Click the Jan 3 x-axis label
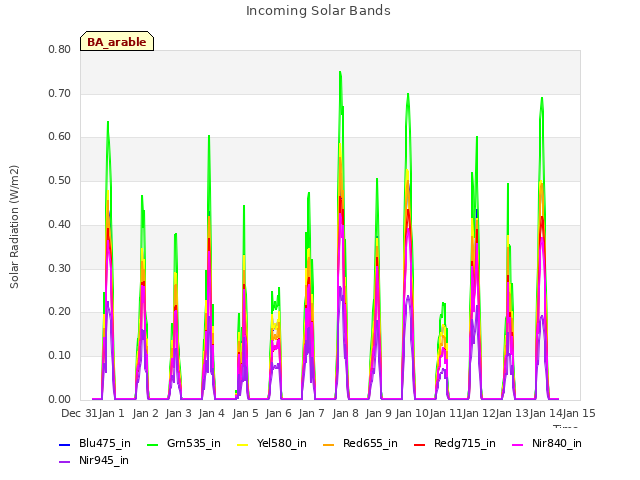 point(178,413)
